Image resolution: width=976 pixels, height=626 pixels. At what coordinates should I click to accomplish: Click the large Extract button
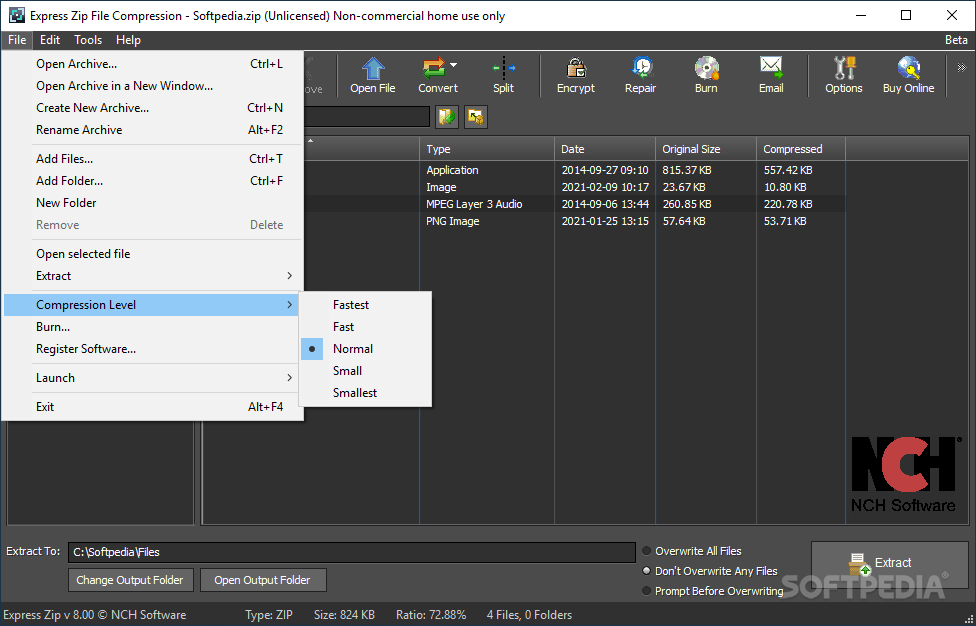pos(889,563)
